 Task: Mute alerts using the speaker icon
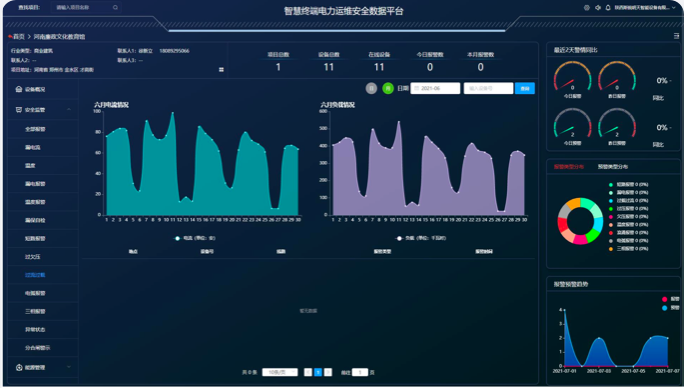(598, 7)
